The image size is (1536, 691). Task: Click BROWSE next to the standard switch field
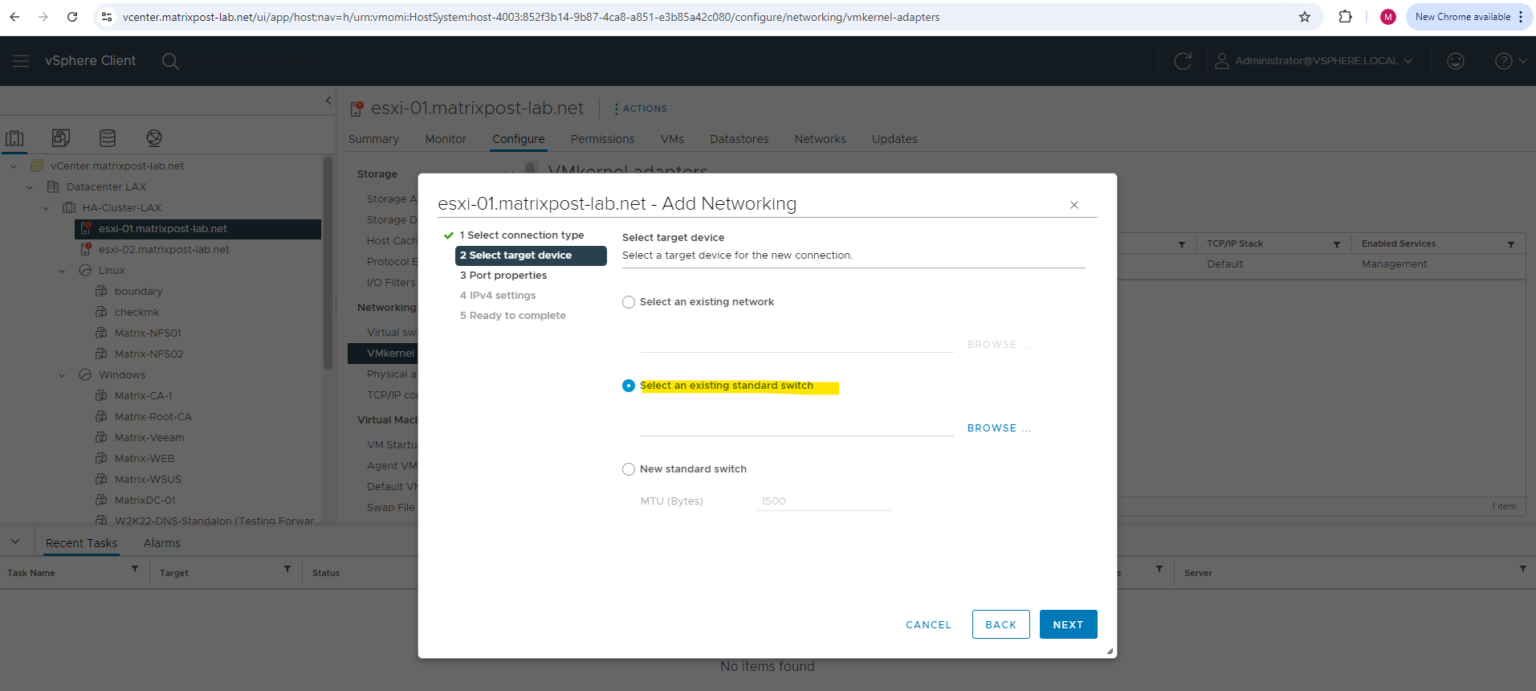point(998,427)
